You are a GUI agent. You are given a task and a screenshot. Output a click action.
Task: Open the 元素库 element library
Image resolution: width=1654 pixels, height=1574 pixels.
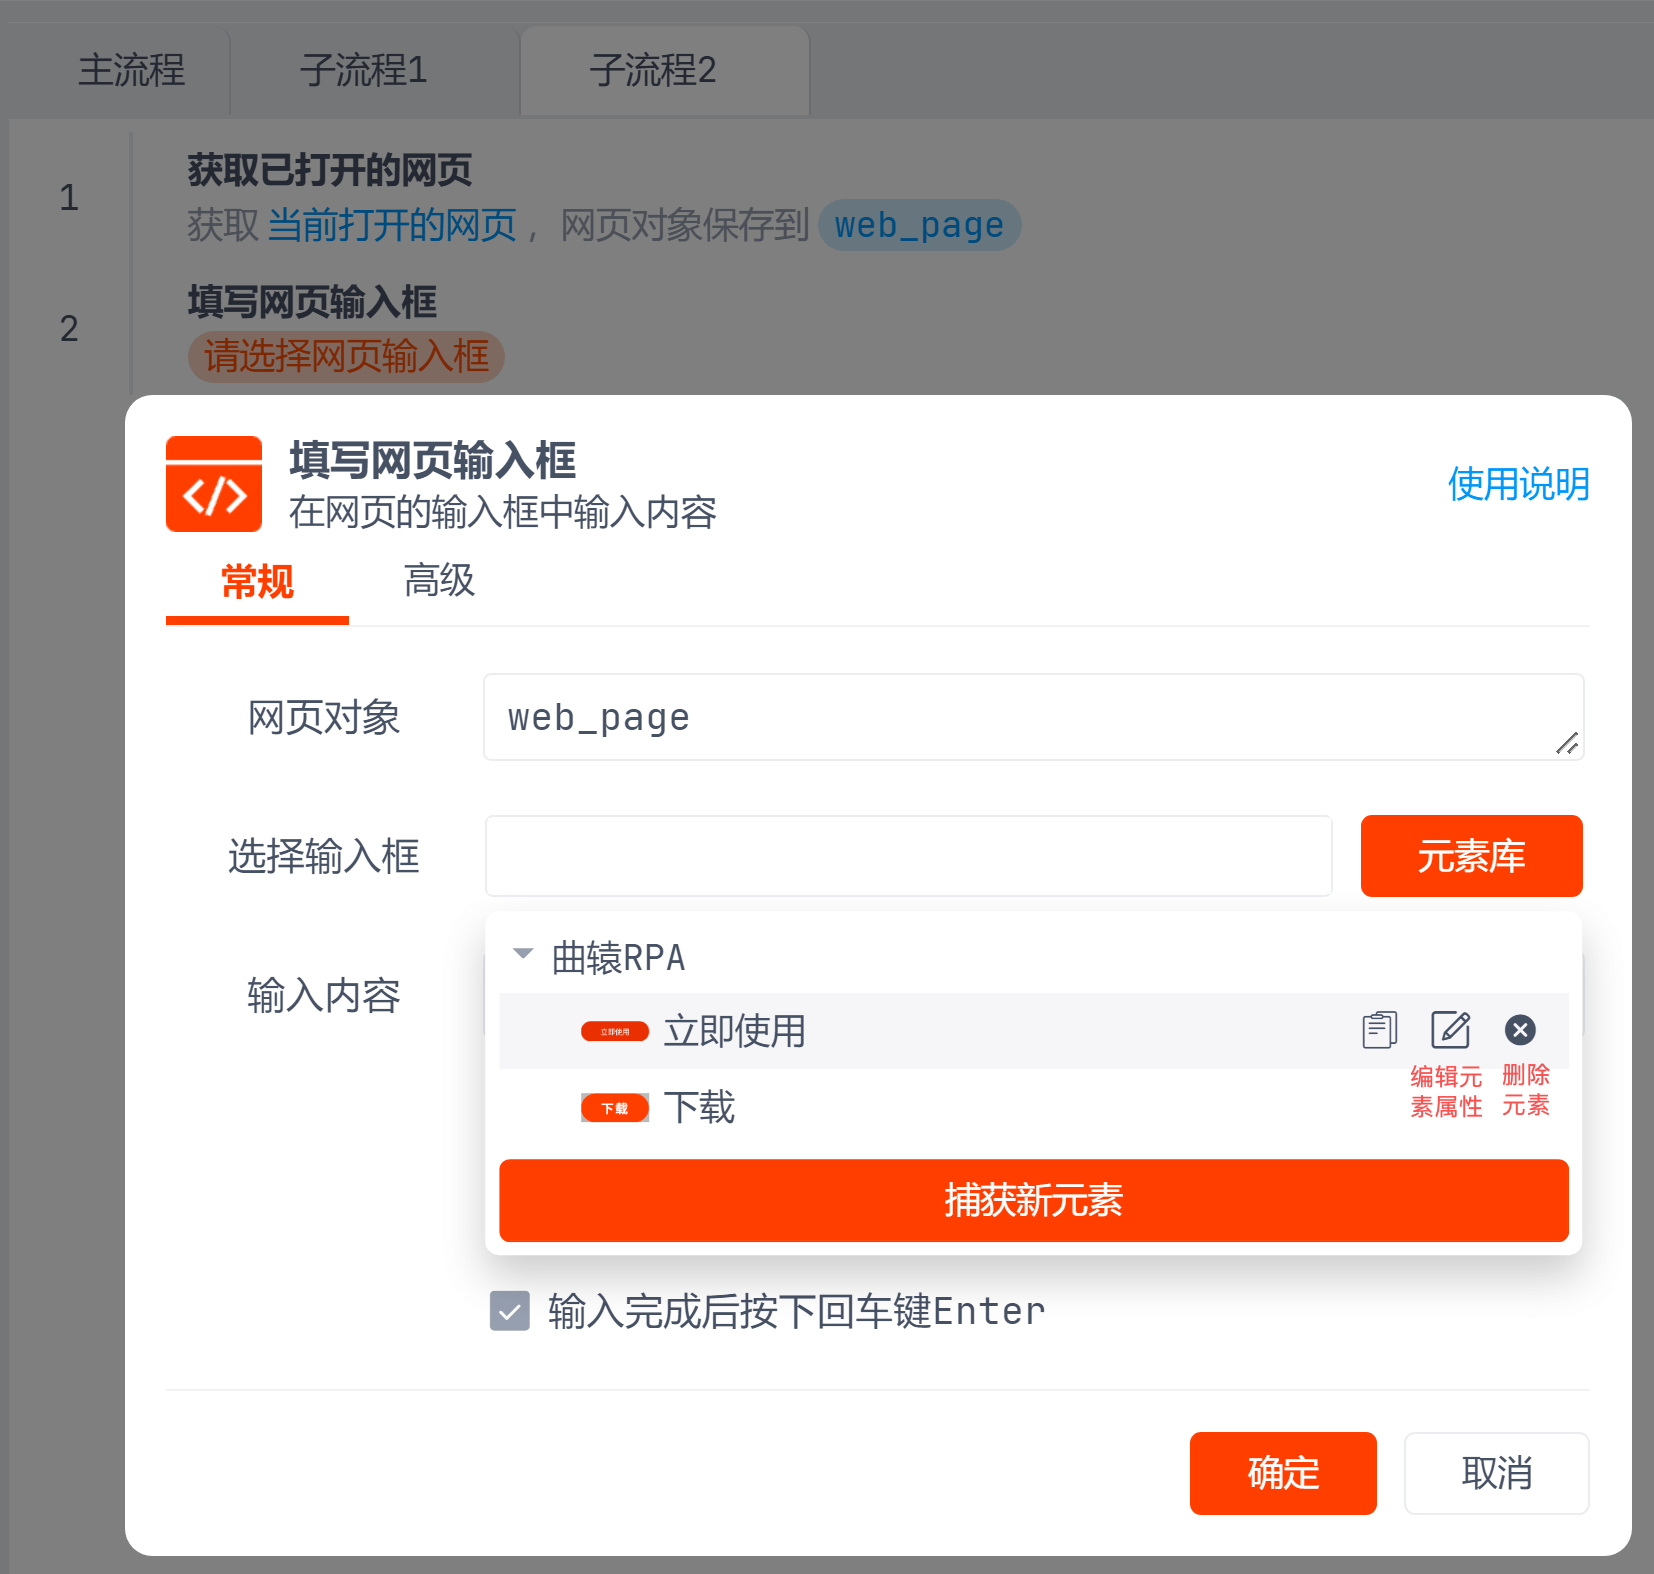coord(1471,856)
